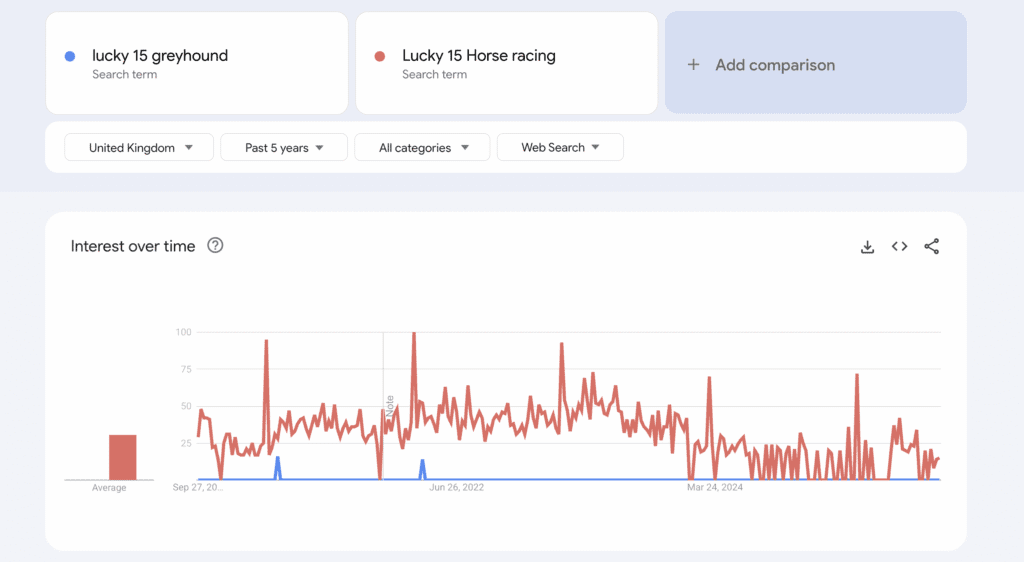Image resolution: width=1024 pixels, height=562 pixels.
Task: Open the embed code icon
Action: coord(899,247)
